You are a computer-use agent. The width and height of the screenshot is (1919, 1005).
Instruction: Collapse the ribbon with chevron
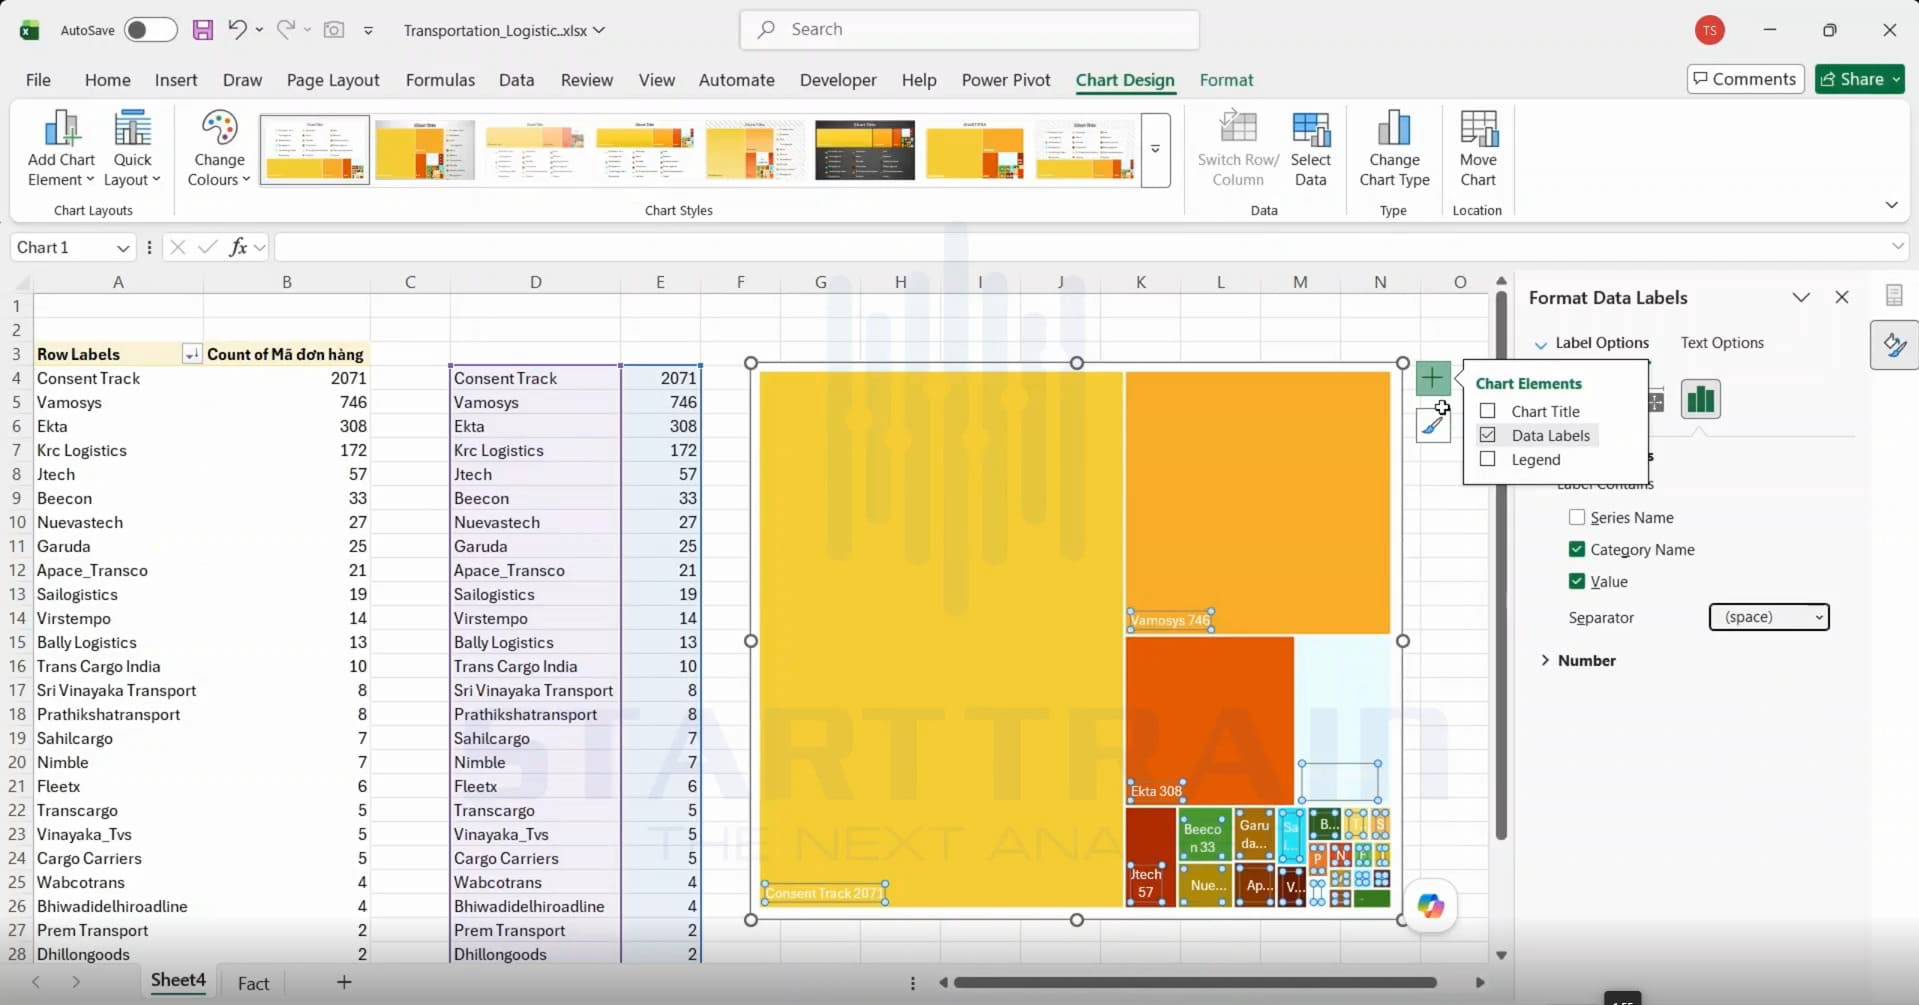[x=1891, y=205]
